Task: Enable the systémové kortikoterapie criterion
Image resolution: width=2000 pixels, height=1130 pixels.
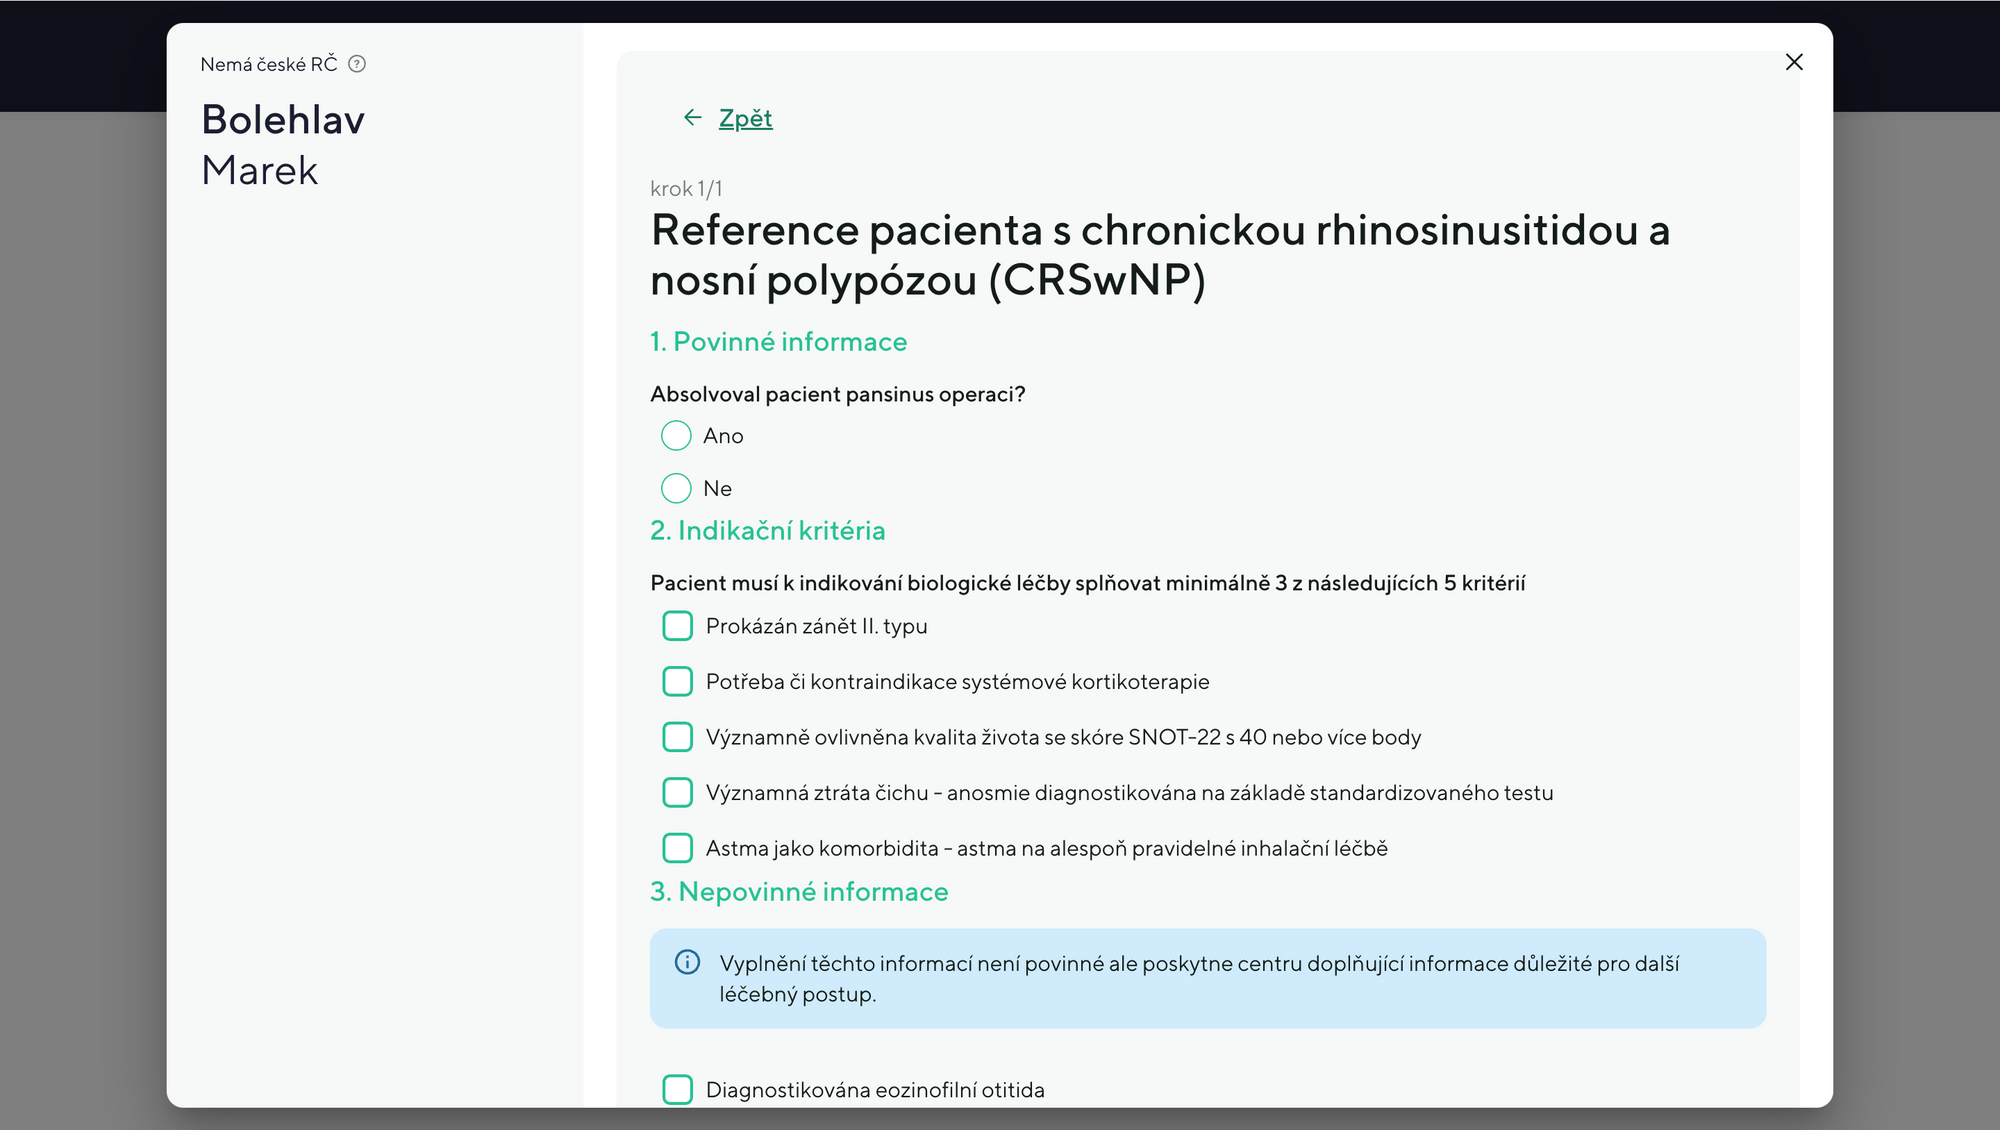Action: (677, 681)
